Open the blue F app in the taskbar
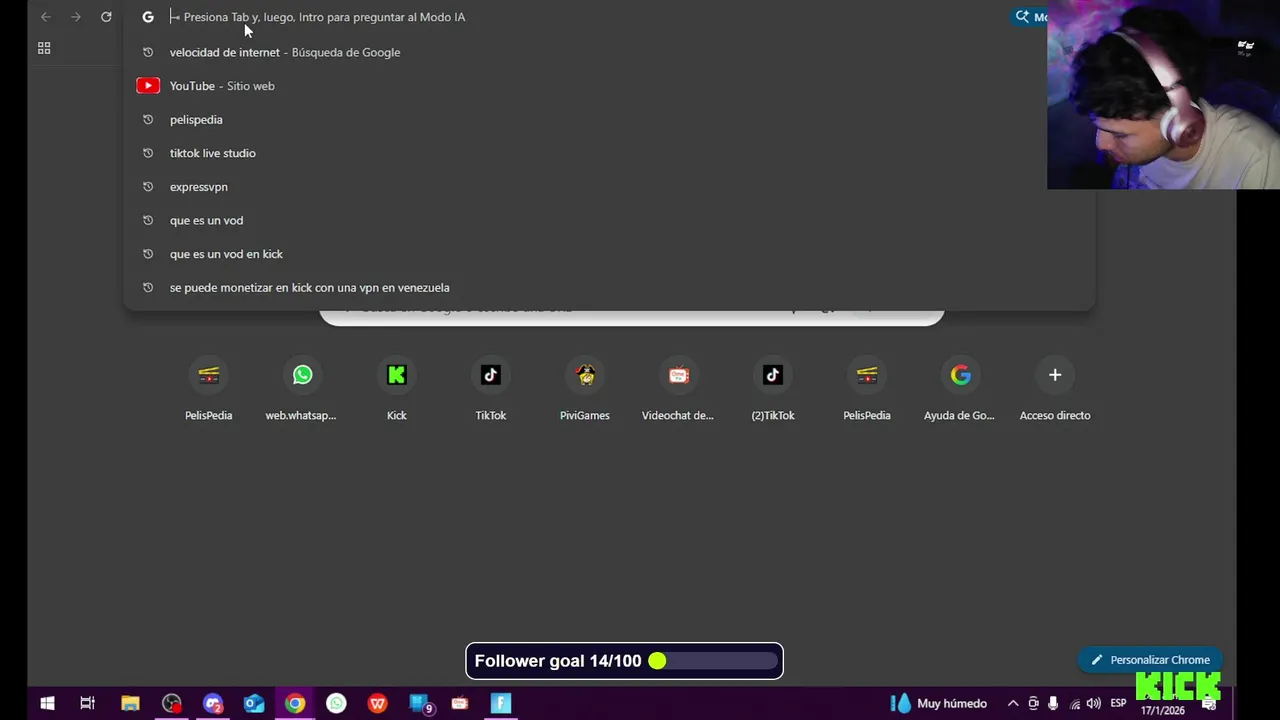 coord(501,703)
